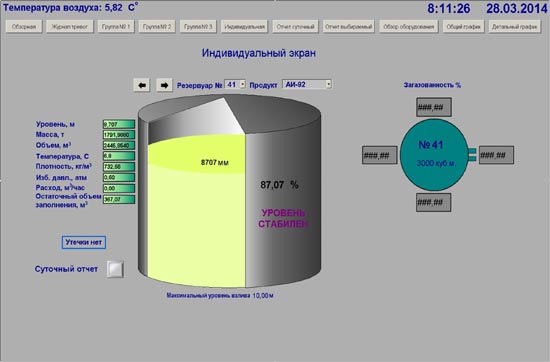
Task: Open Отчет суточный
Action: click(295, 27)
